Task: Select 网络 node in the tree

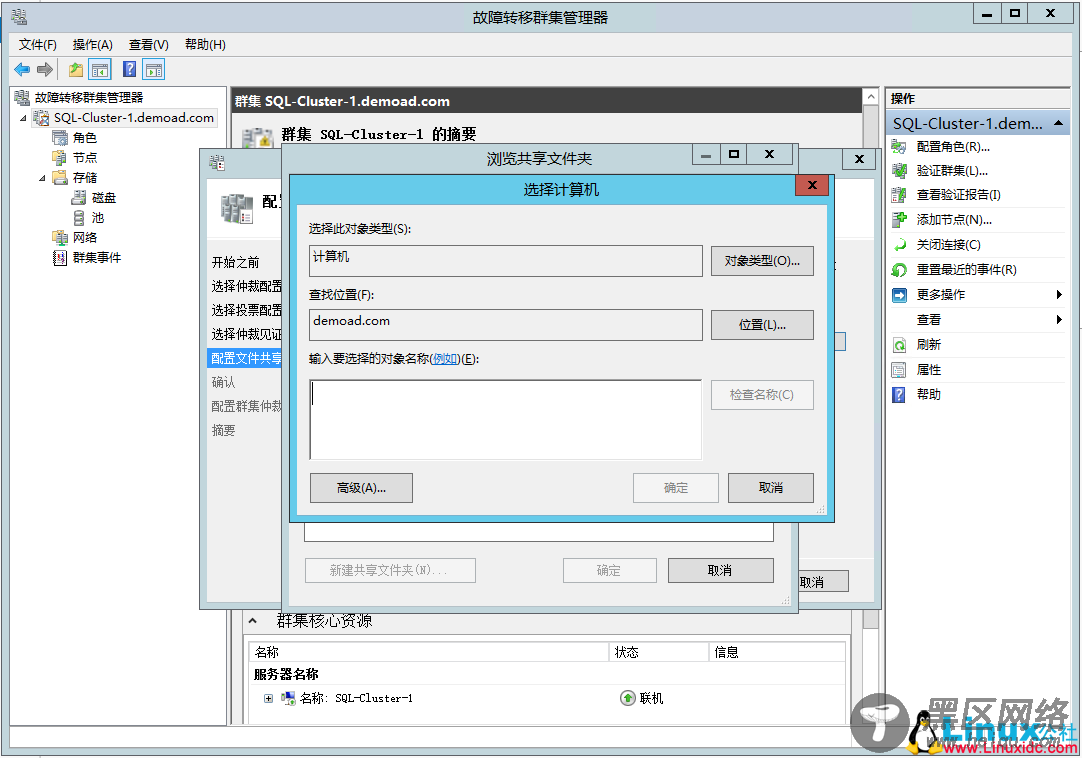Action: pyautogui.click(x=85, y=238)
